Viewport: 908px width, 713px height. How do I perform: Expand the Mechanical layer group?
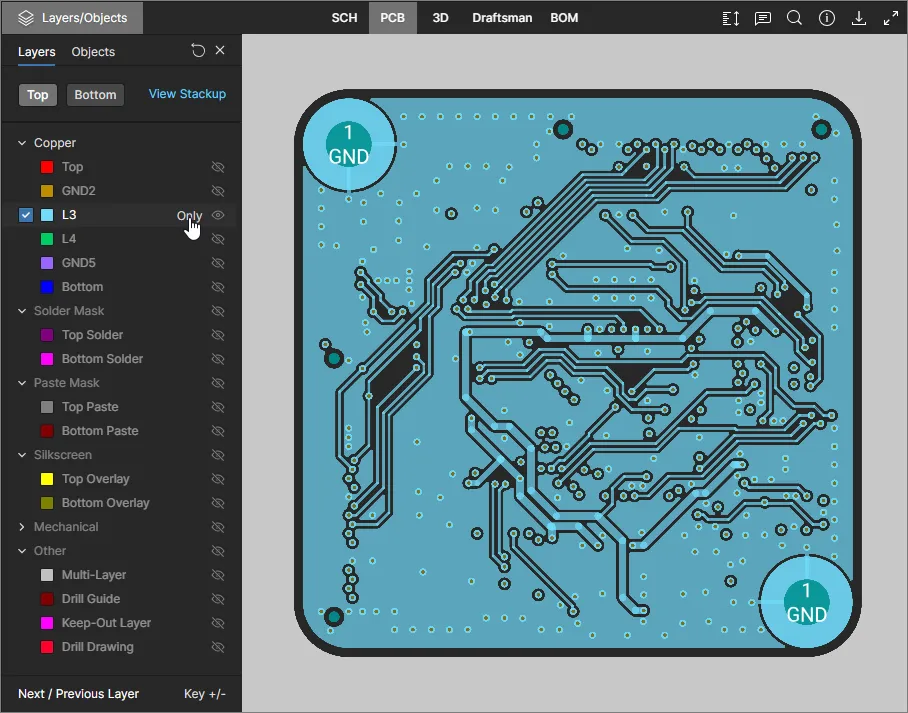(x=22, y=527)
